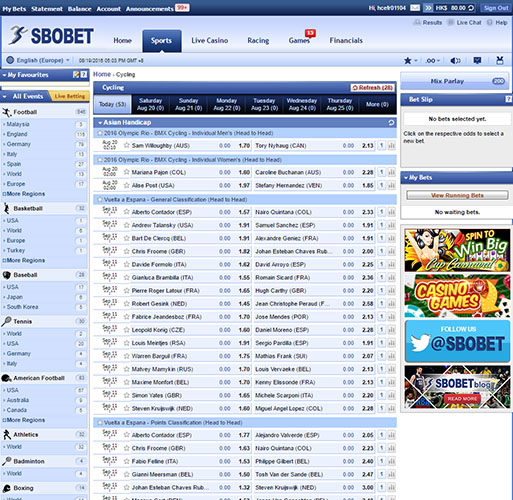
Task: Edit My Favourites with the pencil icon
Action: [76, 74]
